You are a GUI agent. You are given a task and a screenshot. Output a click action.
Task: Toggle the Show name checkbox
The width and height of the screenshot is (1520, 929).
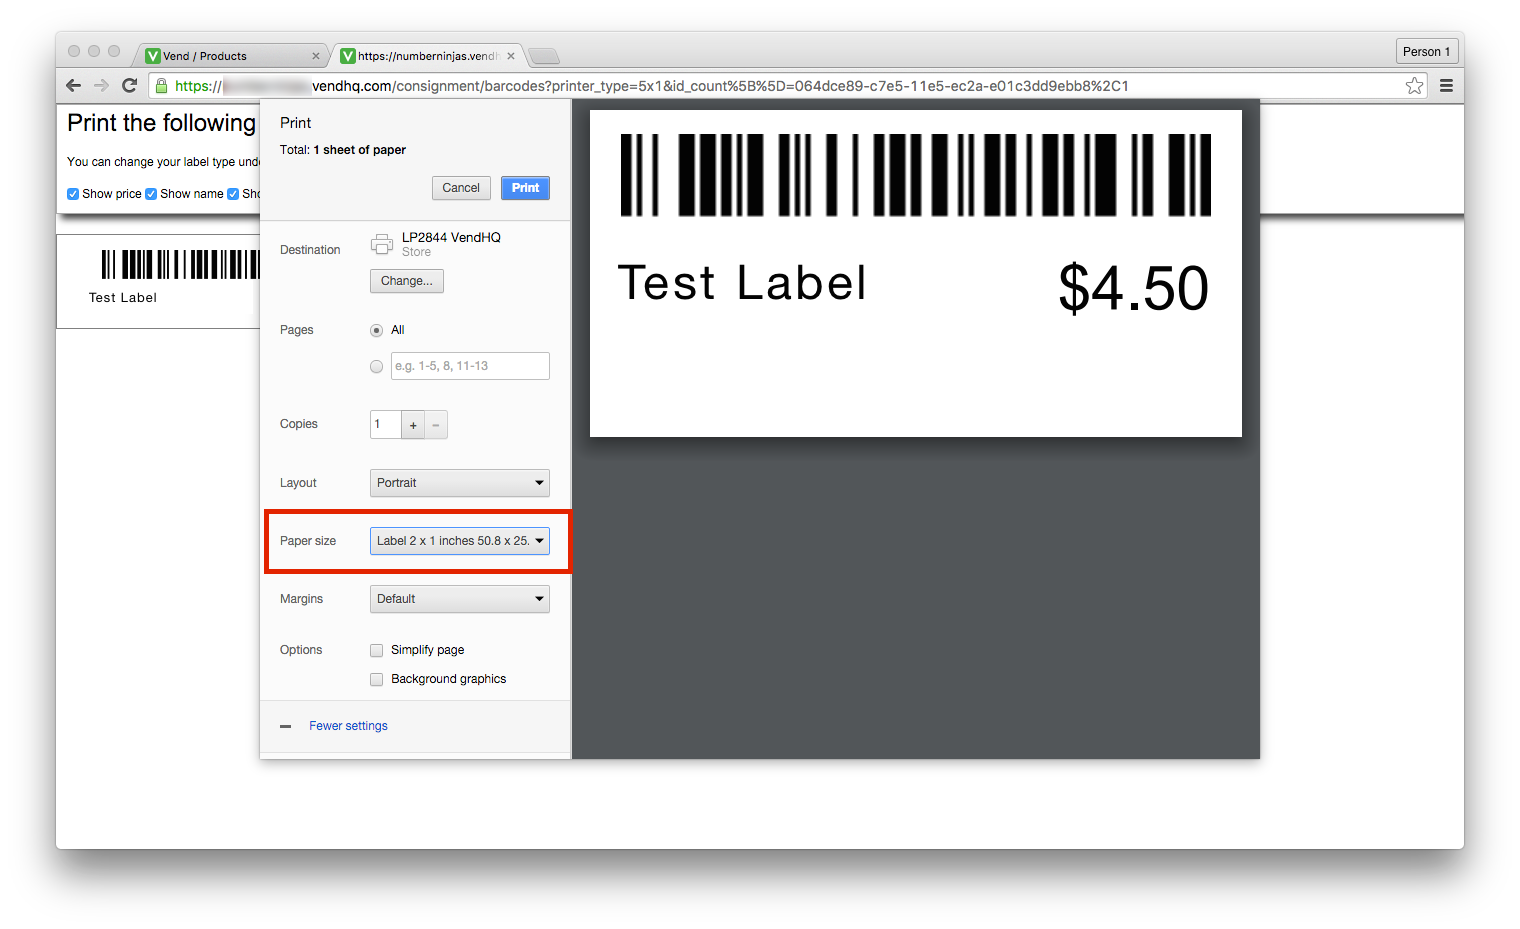[151, 194]
